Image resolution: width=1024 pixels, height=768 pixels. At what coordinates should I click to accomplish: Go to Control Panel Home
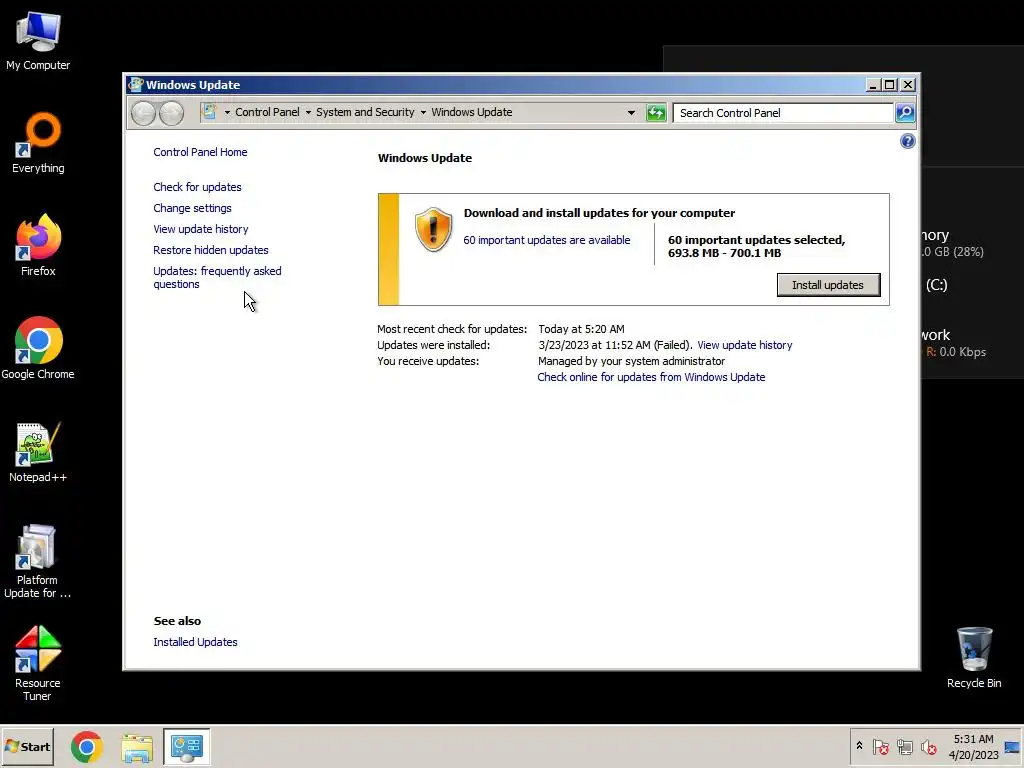pos(200,152)
